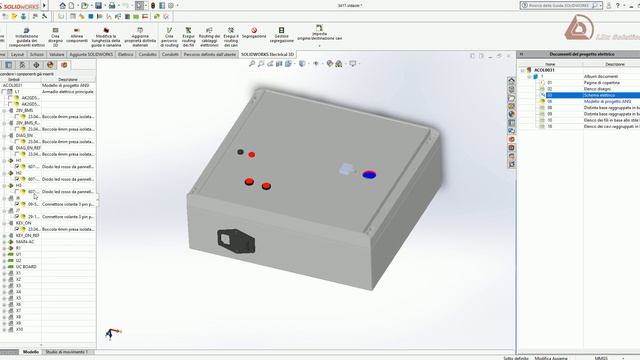This screenshot has width=640, height=360.
Task: Click Esegui routing dei fili
Action: [x=189, y=38]
